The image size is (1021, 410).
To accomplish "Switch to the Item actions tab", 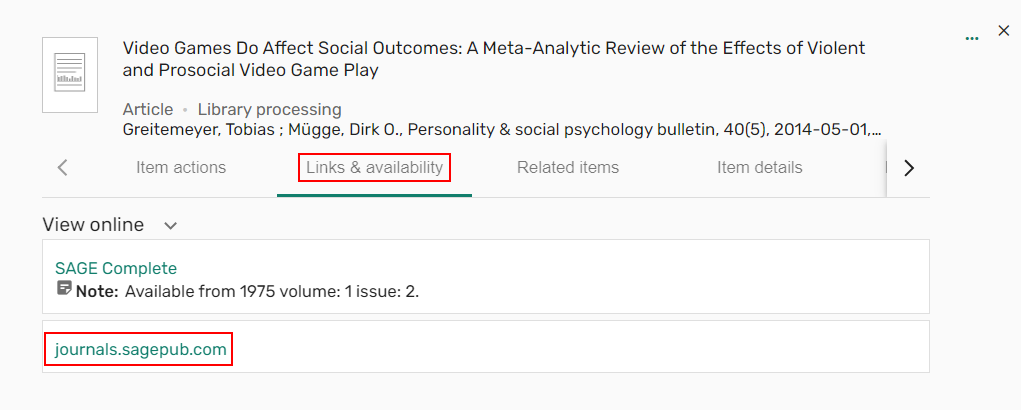I will (x=181, y=168).
